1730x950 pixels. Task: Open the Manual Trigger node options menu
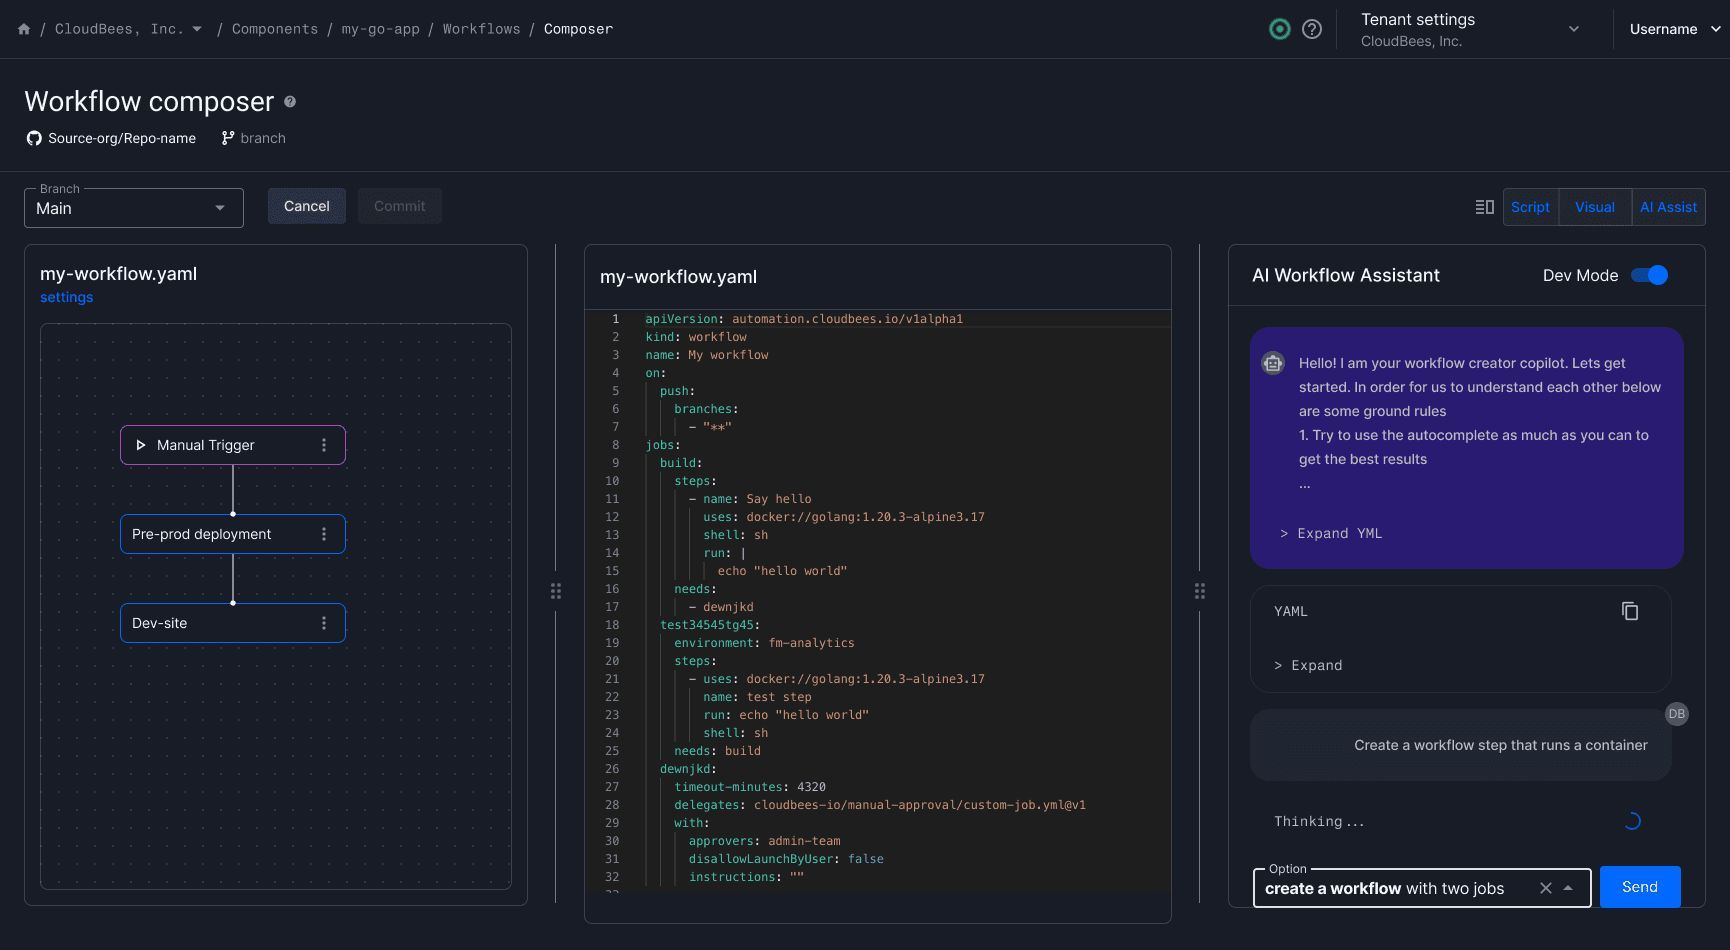tap(324, 445)
